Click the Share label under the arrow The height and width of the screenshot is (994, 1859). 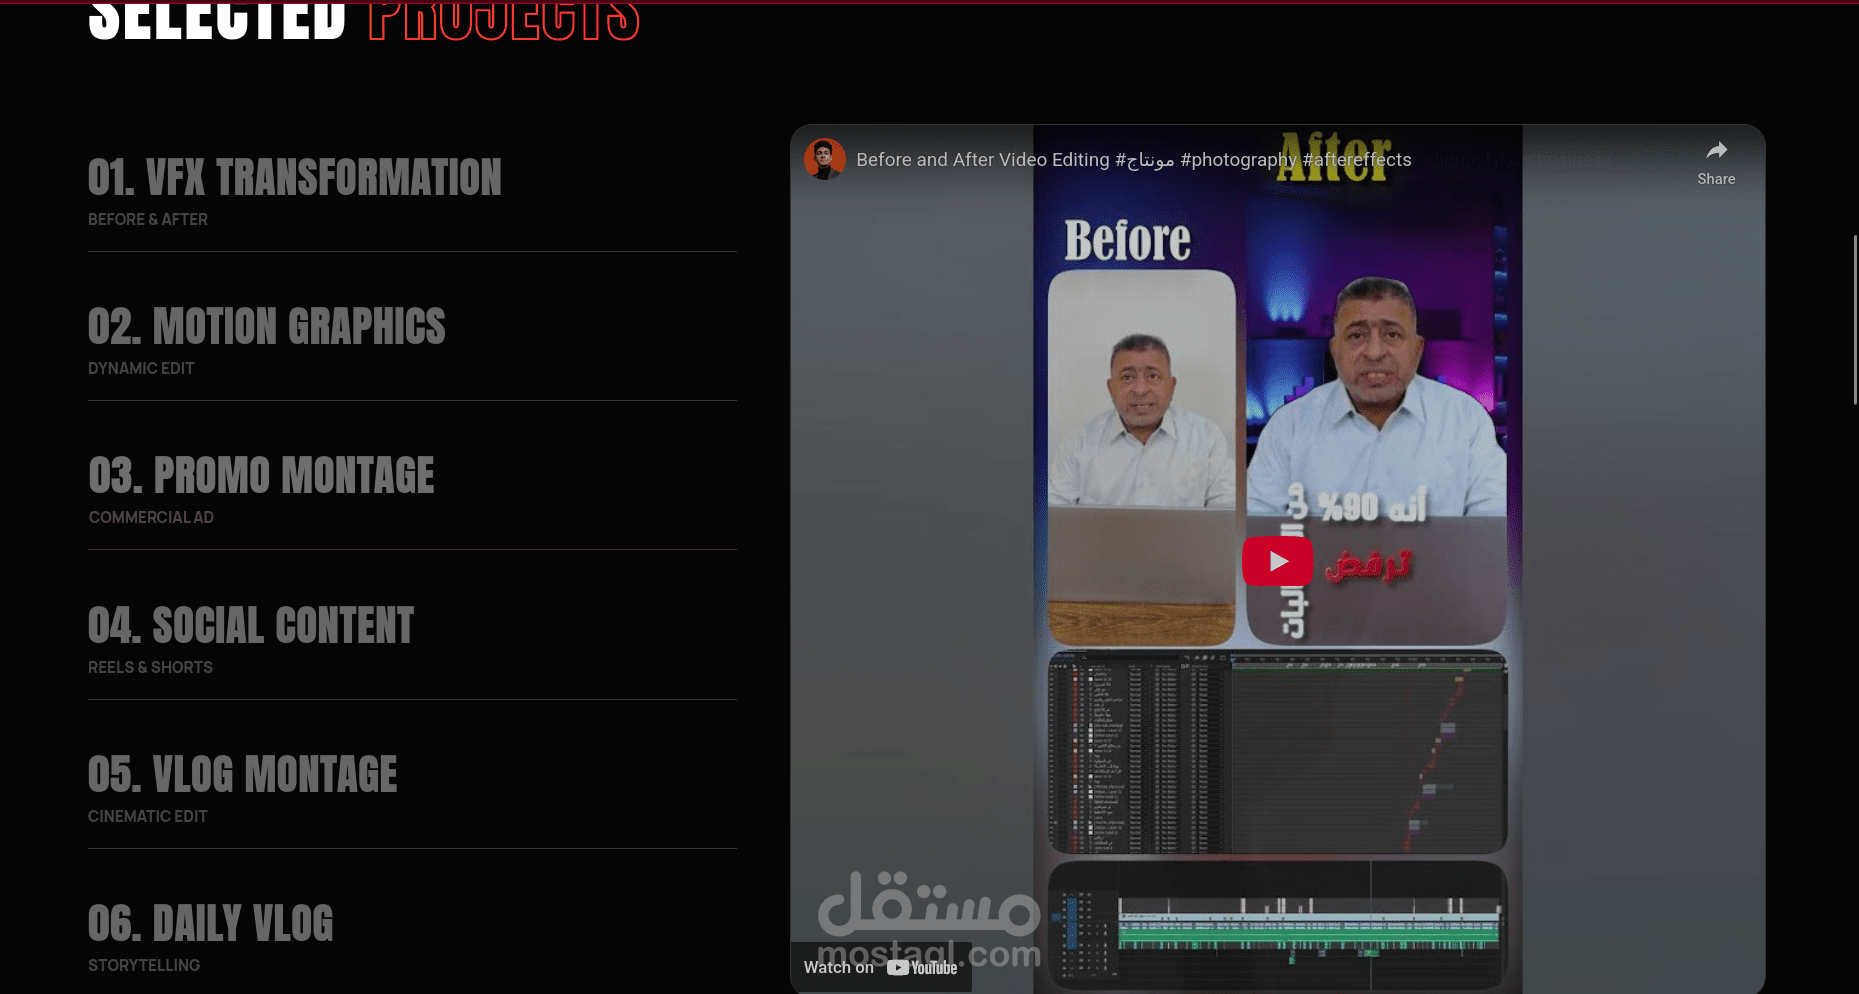(1716, 179)
